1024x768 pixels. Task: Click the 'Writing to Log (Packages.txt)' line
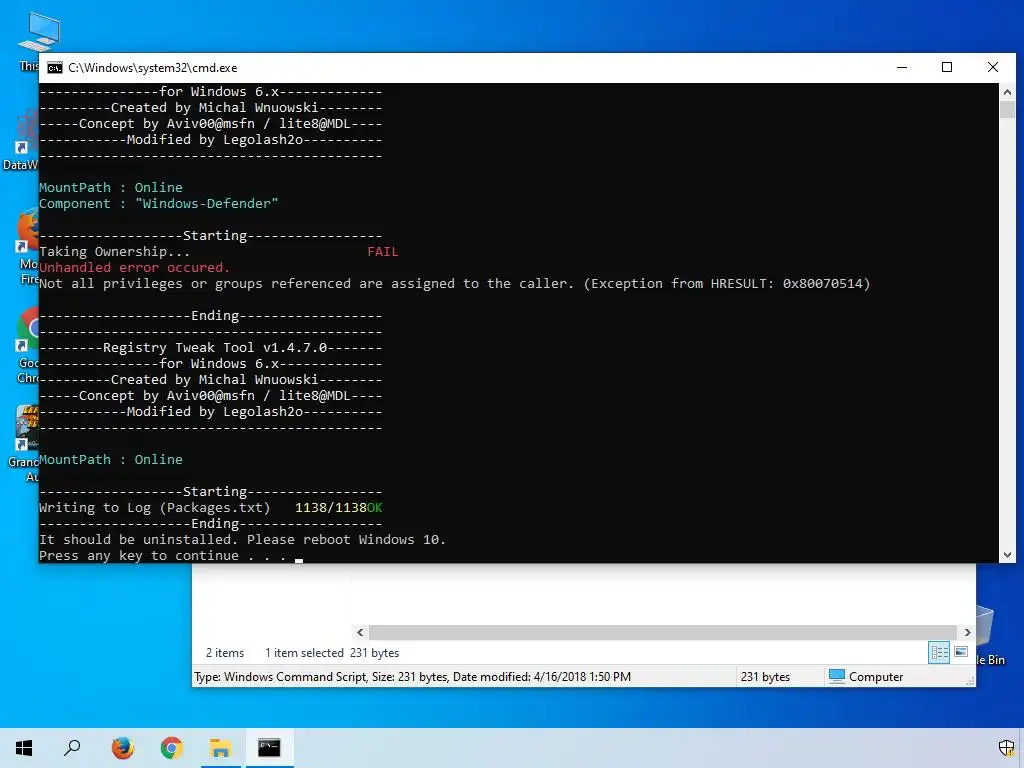[x=155, y=507]
